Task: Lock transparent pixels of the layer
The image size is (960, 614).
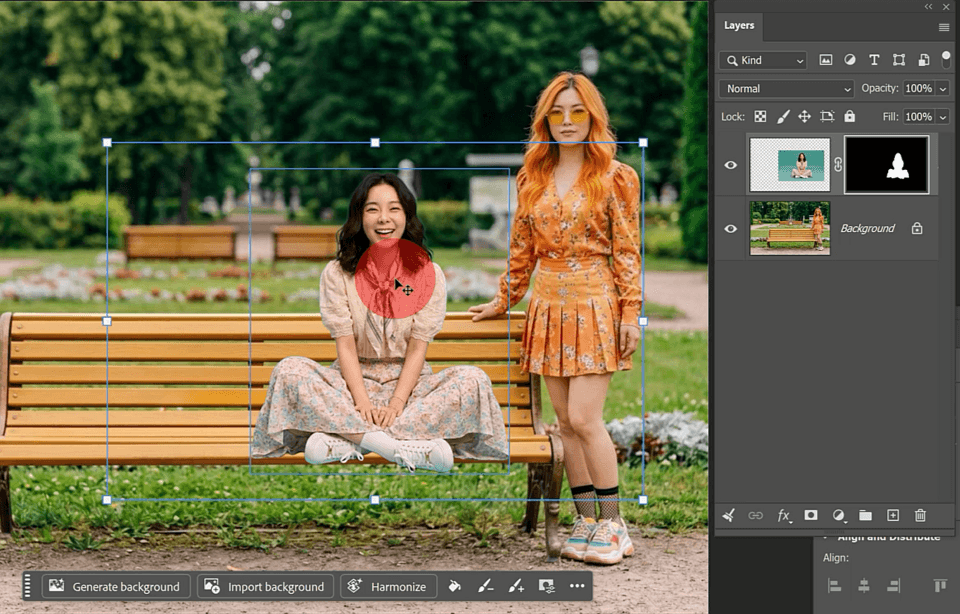Action: [x=760, y=116]
